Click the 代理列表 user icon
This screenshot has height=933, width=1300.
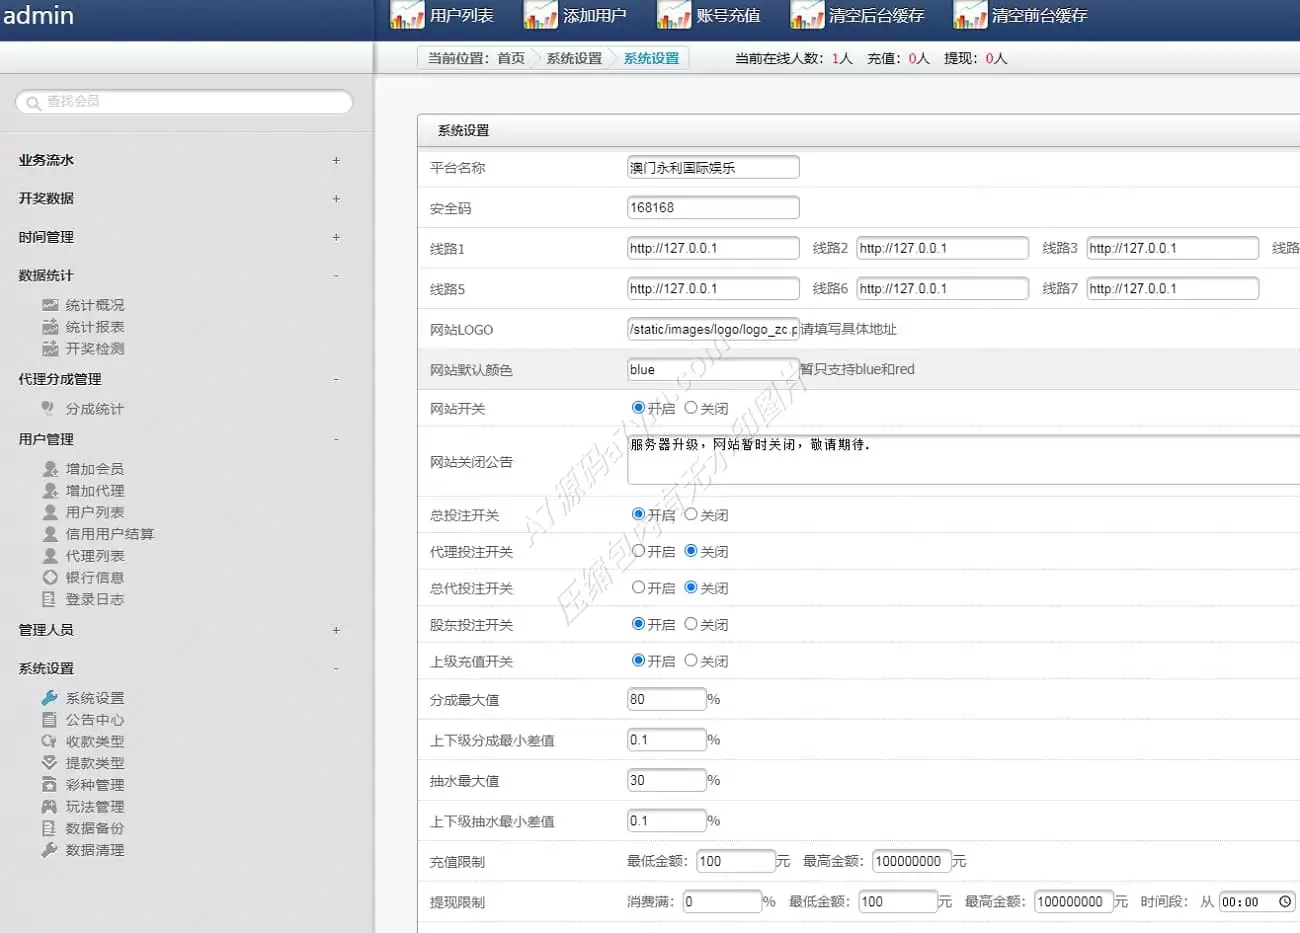coord(50,556)
